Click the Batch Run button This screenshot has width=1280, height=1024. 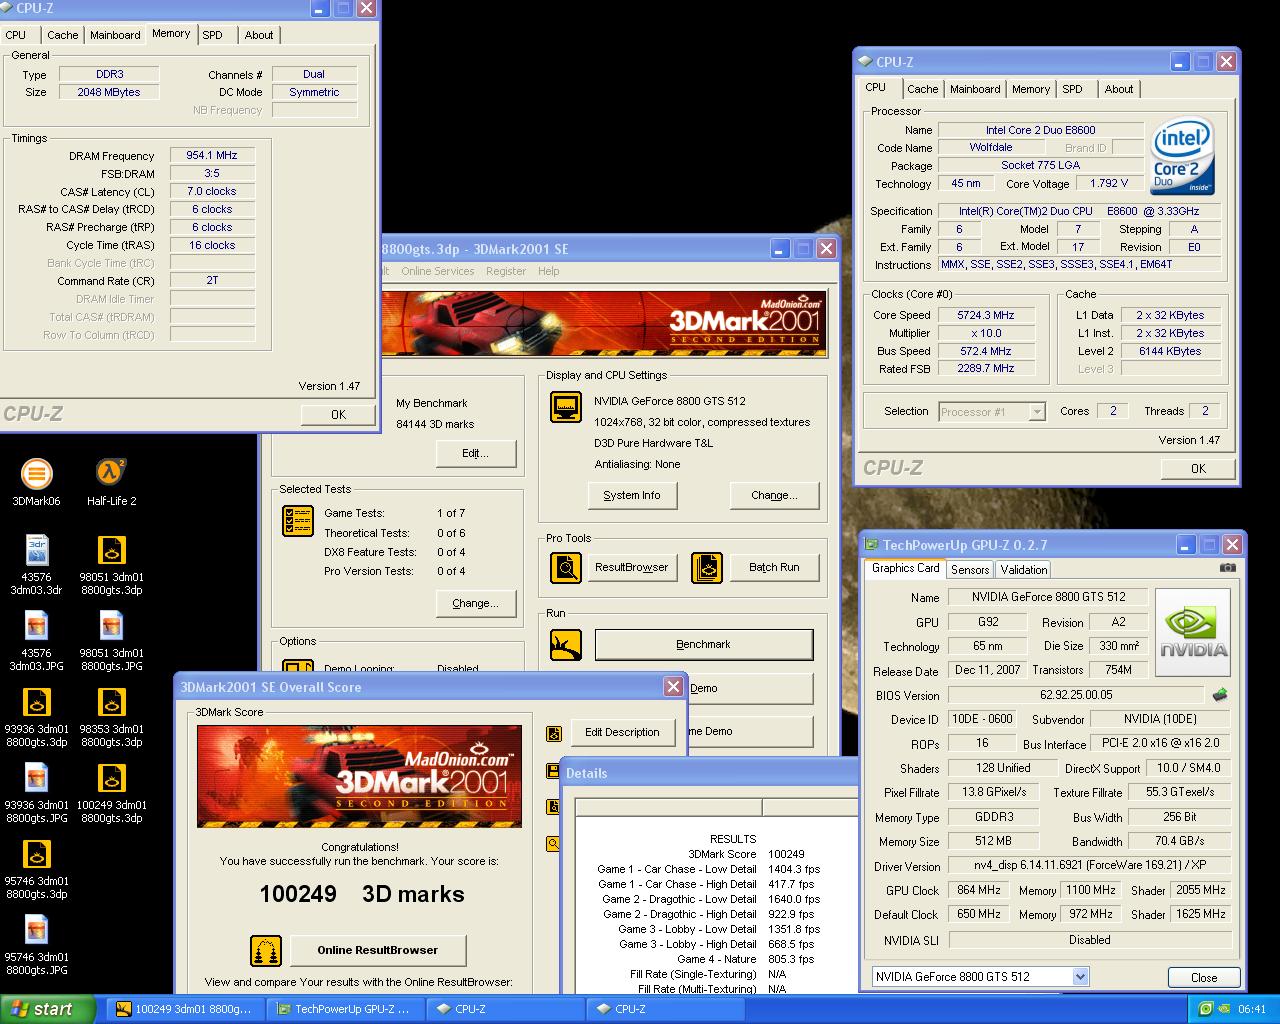[x=775, y=567]
